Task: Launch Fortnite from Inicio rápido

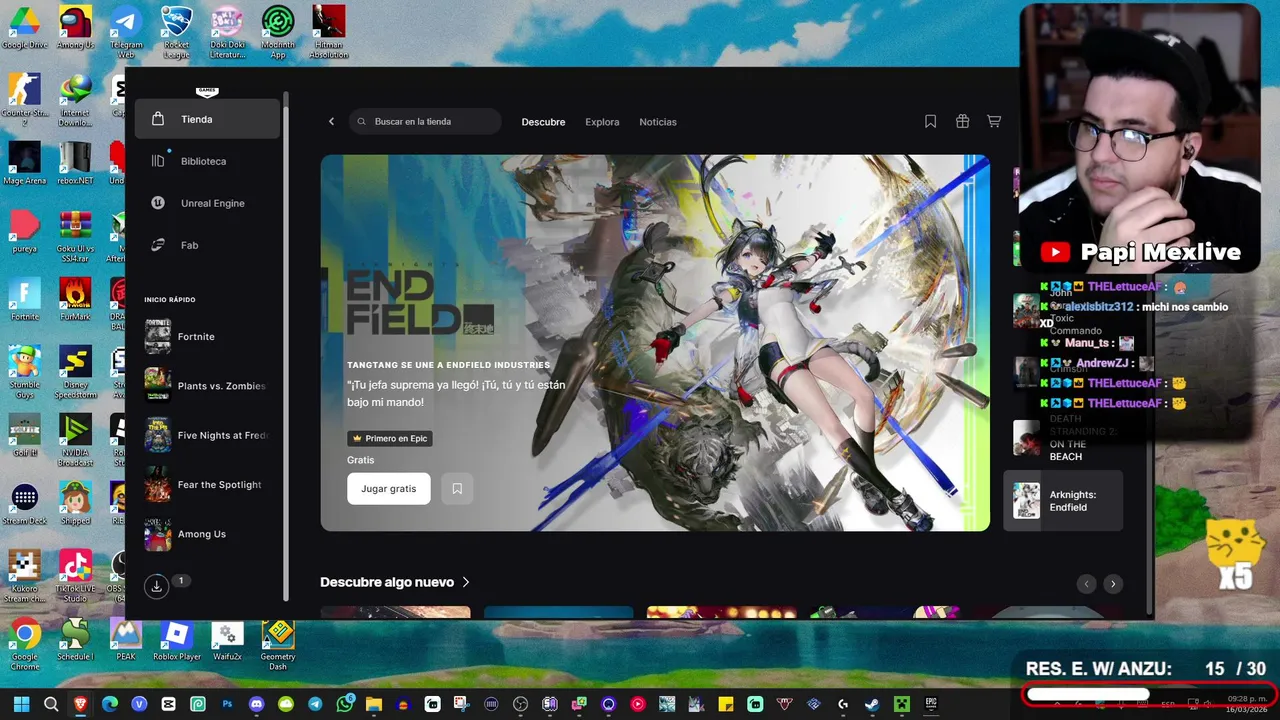Action: pyautogui.click(x=207, y=337)
